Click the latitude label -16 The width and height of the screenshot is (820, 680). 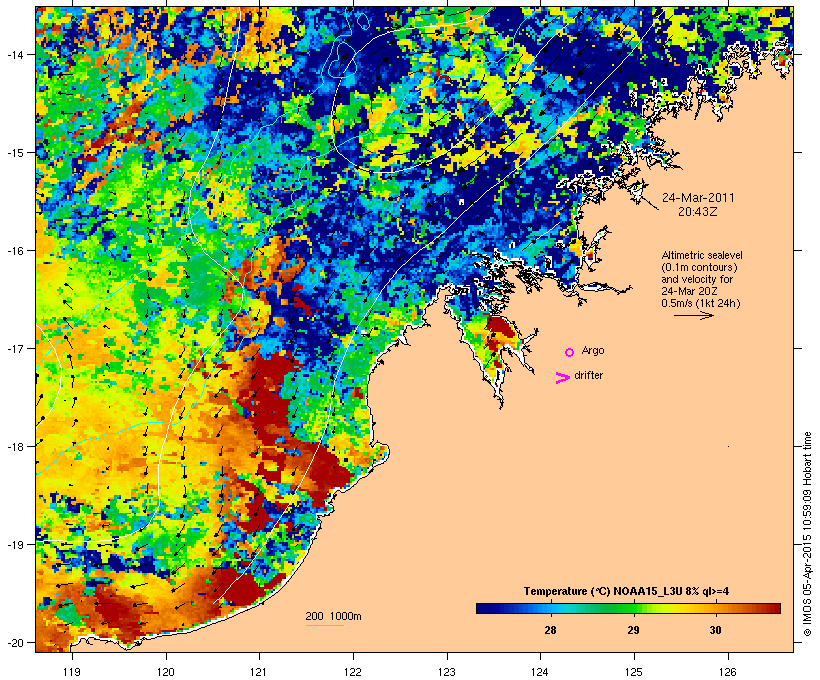pos(14,251)
